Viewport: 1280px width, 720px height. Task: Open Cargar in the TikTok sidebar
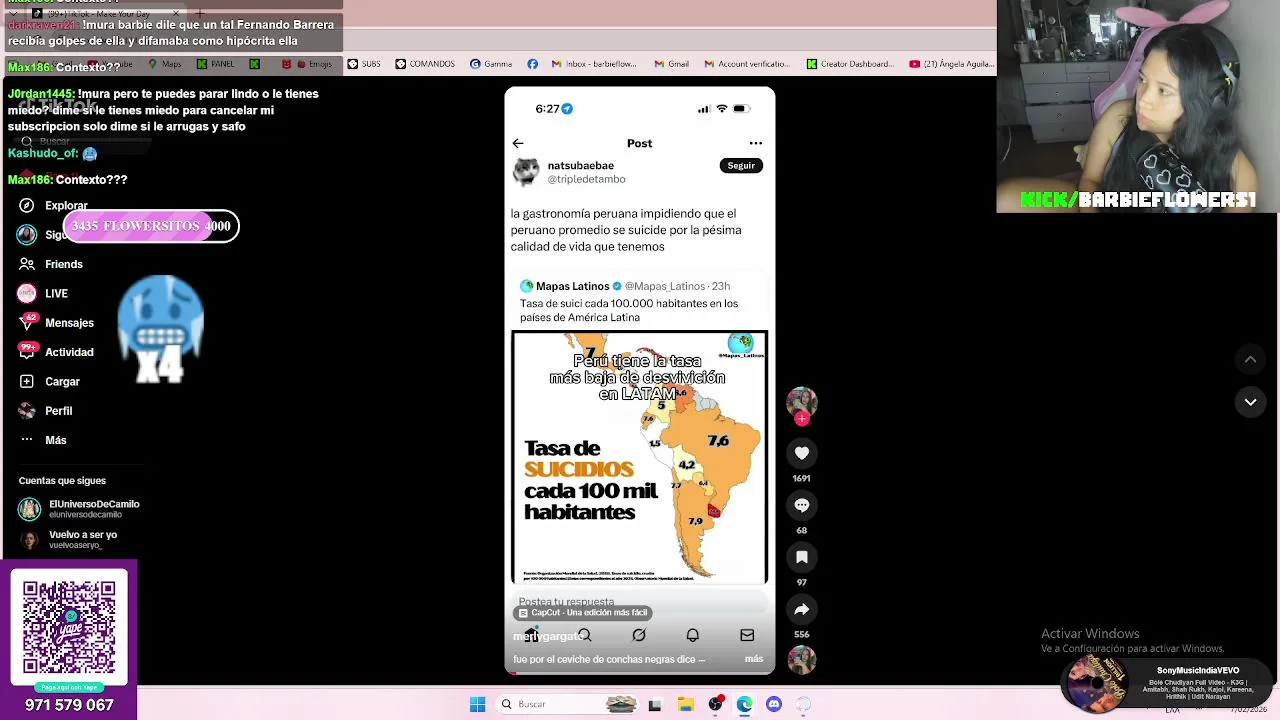[x=62, y=381]
